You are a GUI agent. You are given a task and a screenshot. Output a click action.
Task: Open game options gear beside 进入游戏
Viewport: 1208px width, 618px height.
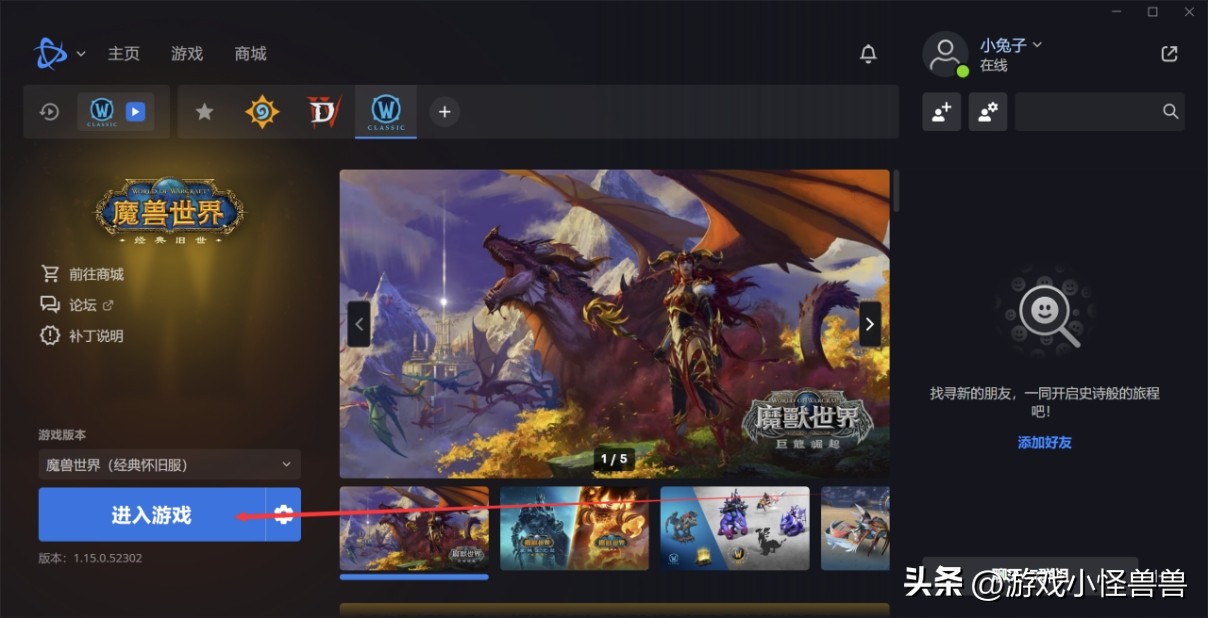(x=284, y=515)
